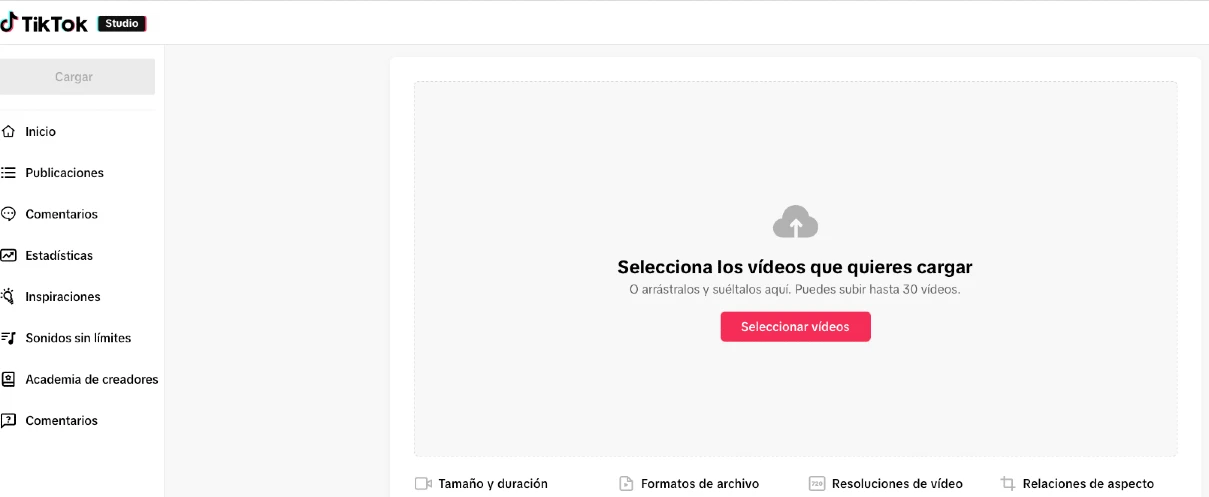The width and height of the screenshot is (1209, 497).
Task: Click the book icon beside Academia de creadores
Action: click(8, 379)
